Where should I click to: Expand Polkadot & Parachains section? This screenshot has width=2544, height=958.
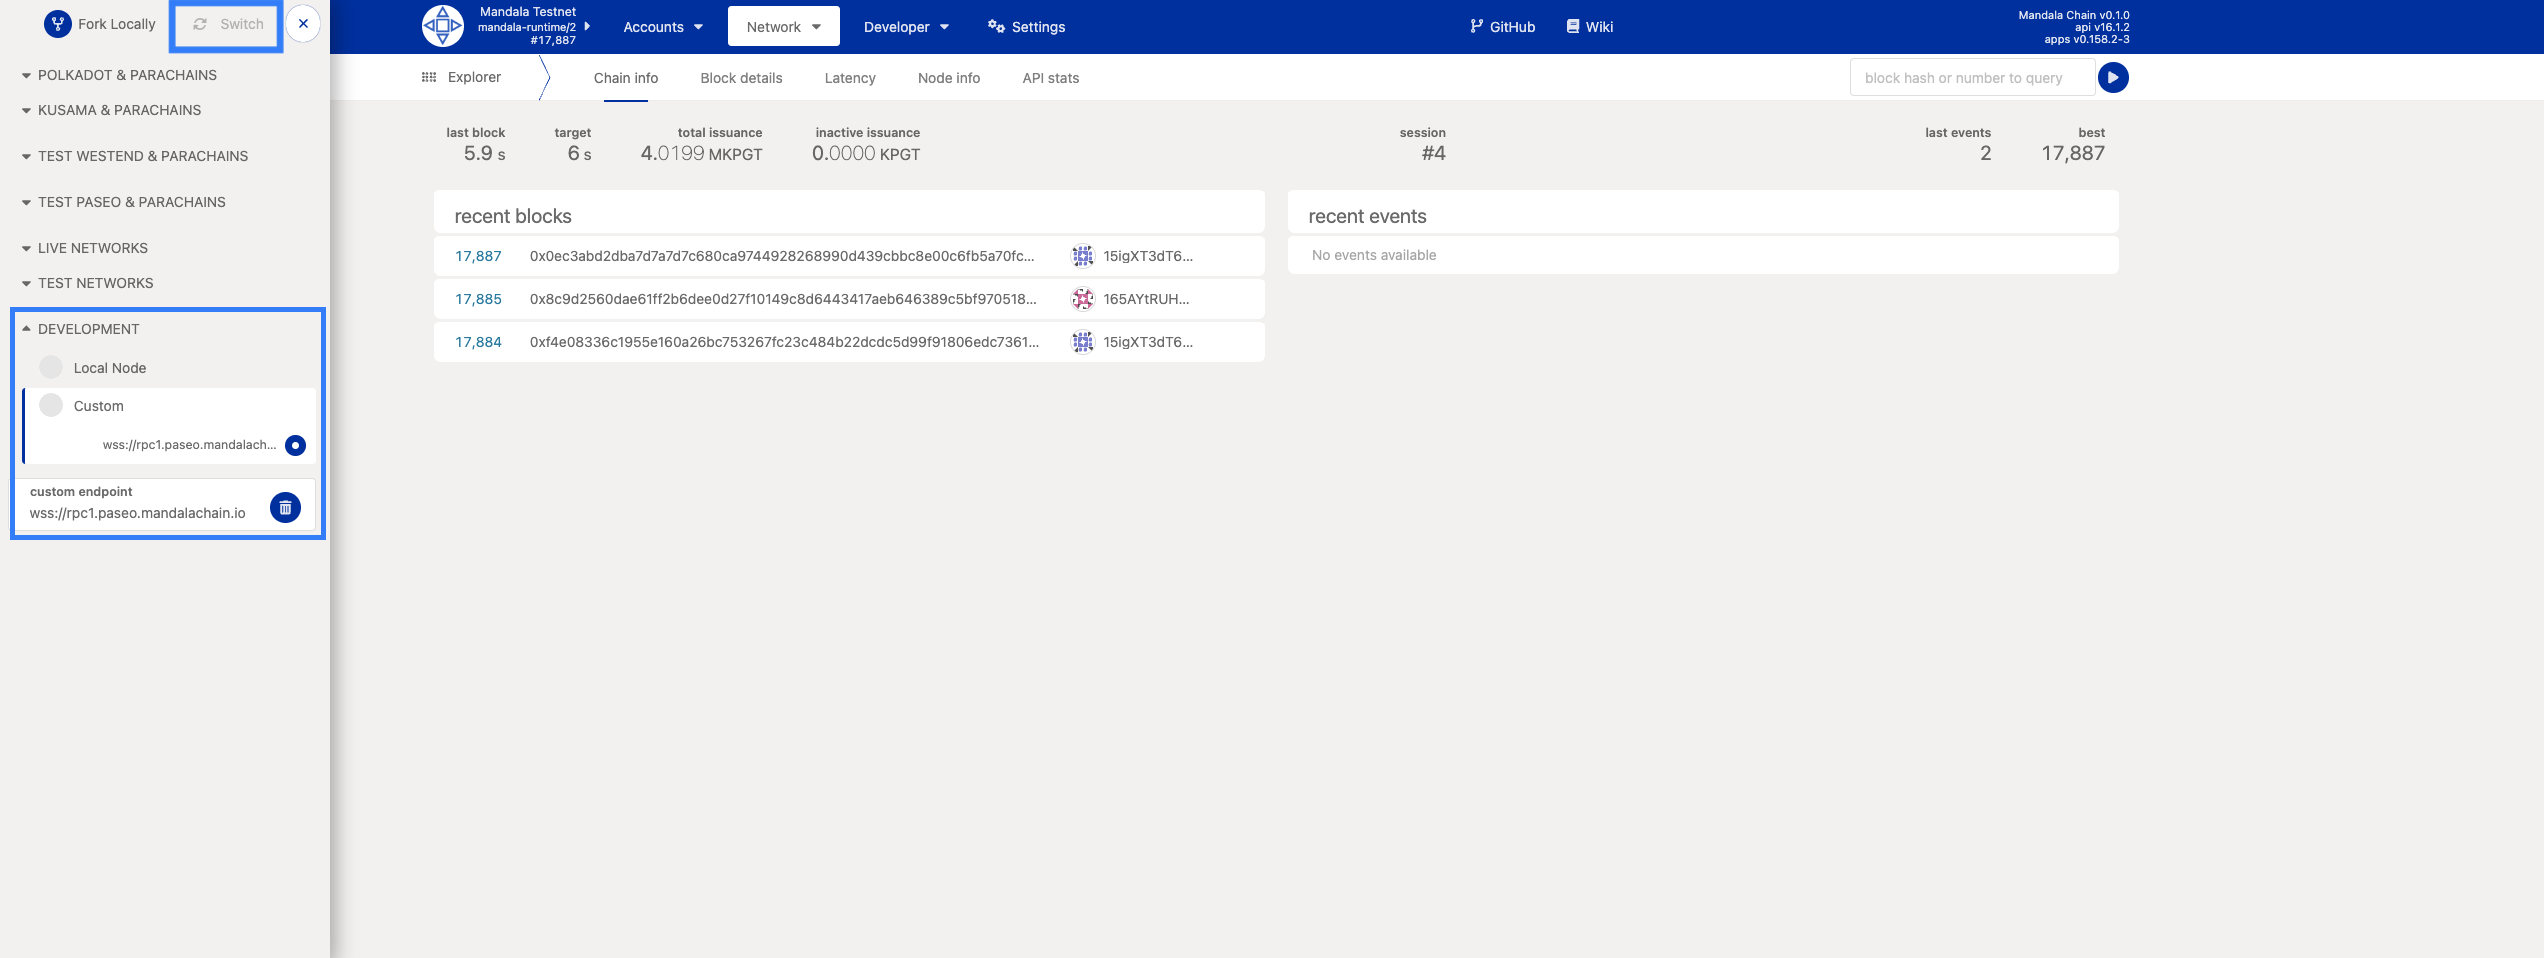(x=120, y=75)
